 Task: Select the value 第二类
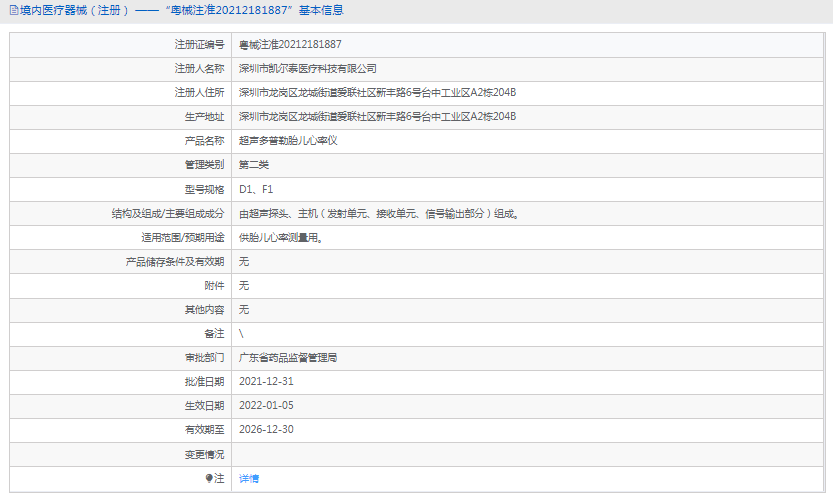point(254,165)
